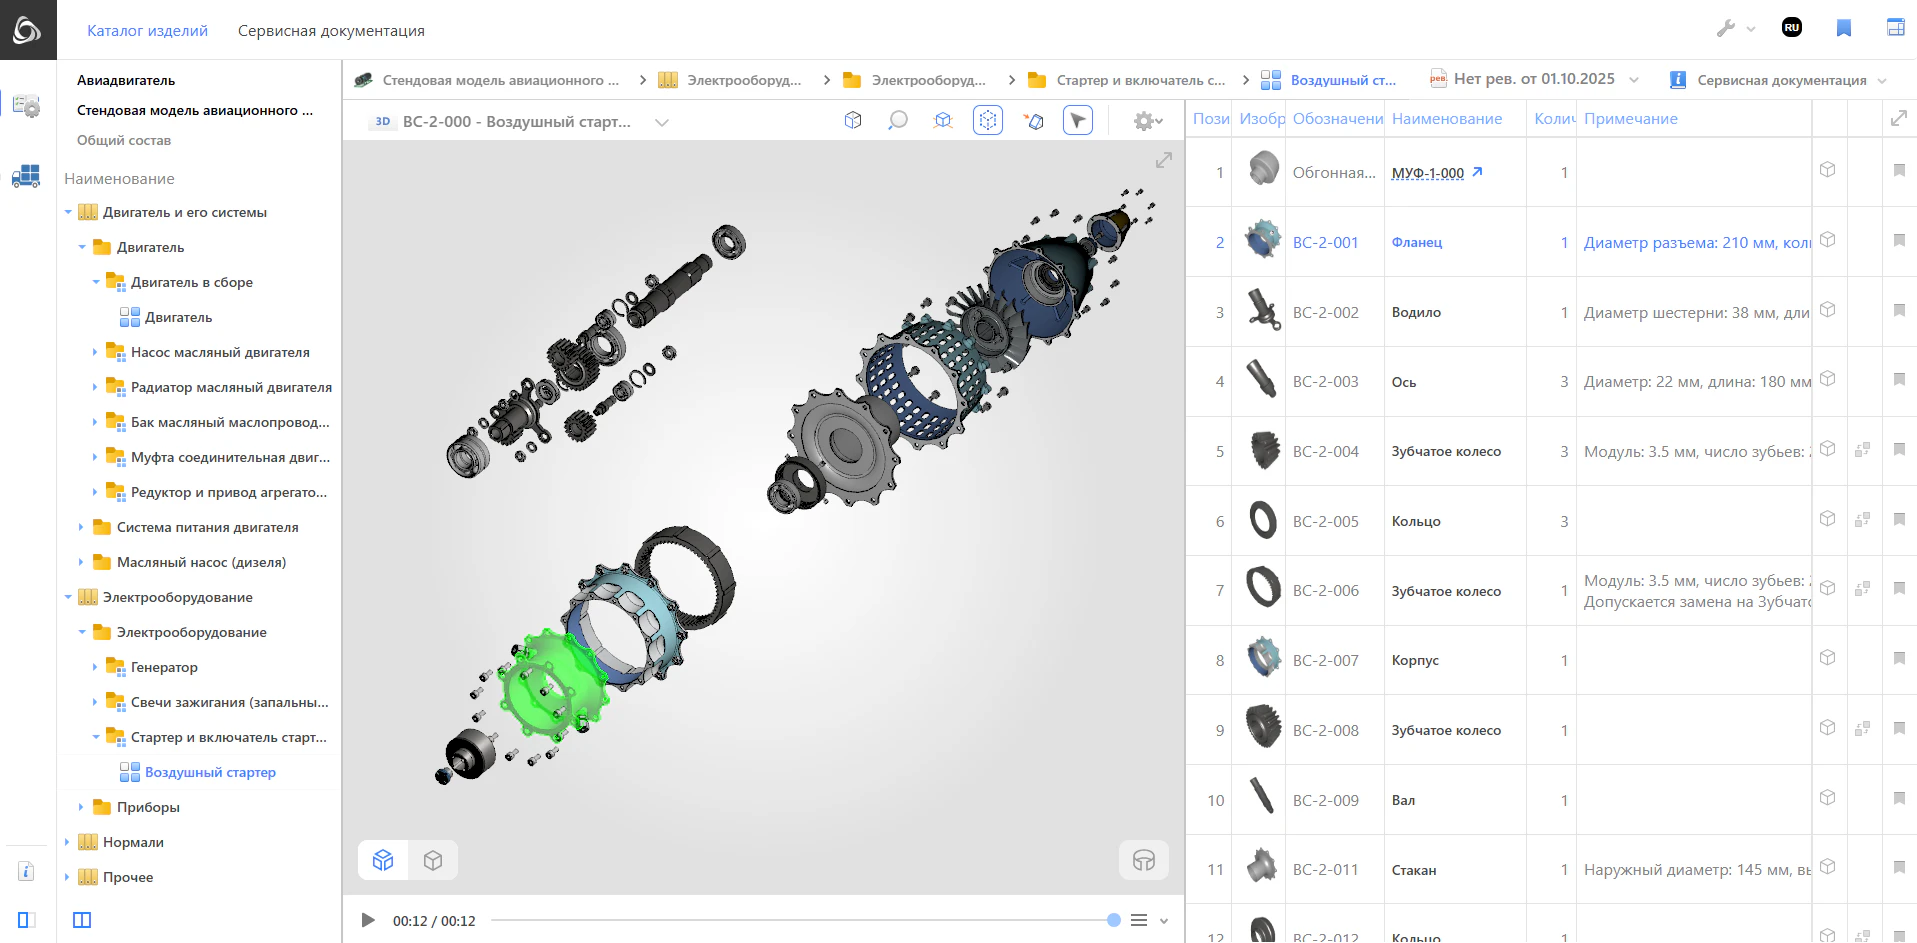Click the 3D cube view icon in viewer toolbar
Viewport: 1917px width, 943px height.
coord(853,121)
